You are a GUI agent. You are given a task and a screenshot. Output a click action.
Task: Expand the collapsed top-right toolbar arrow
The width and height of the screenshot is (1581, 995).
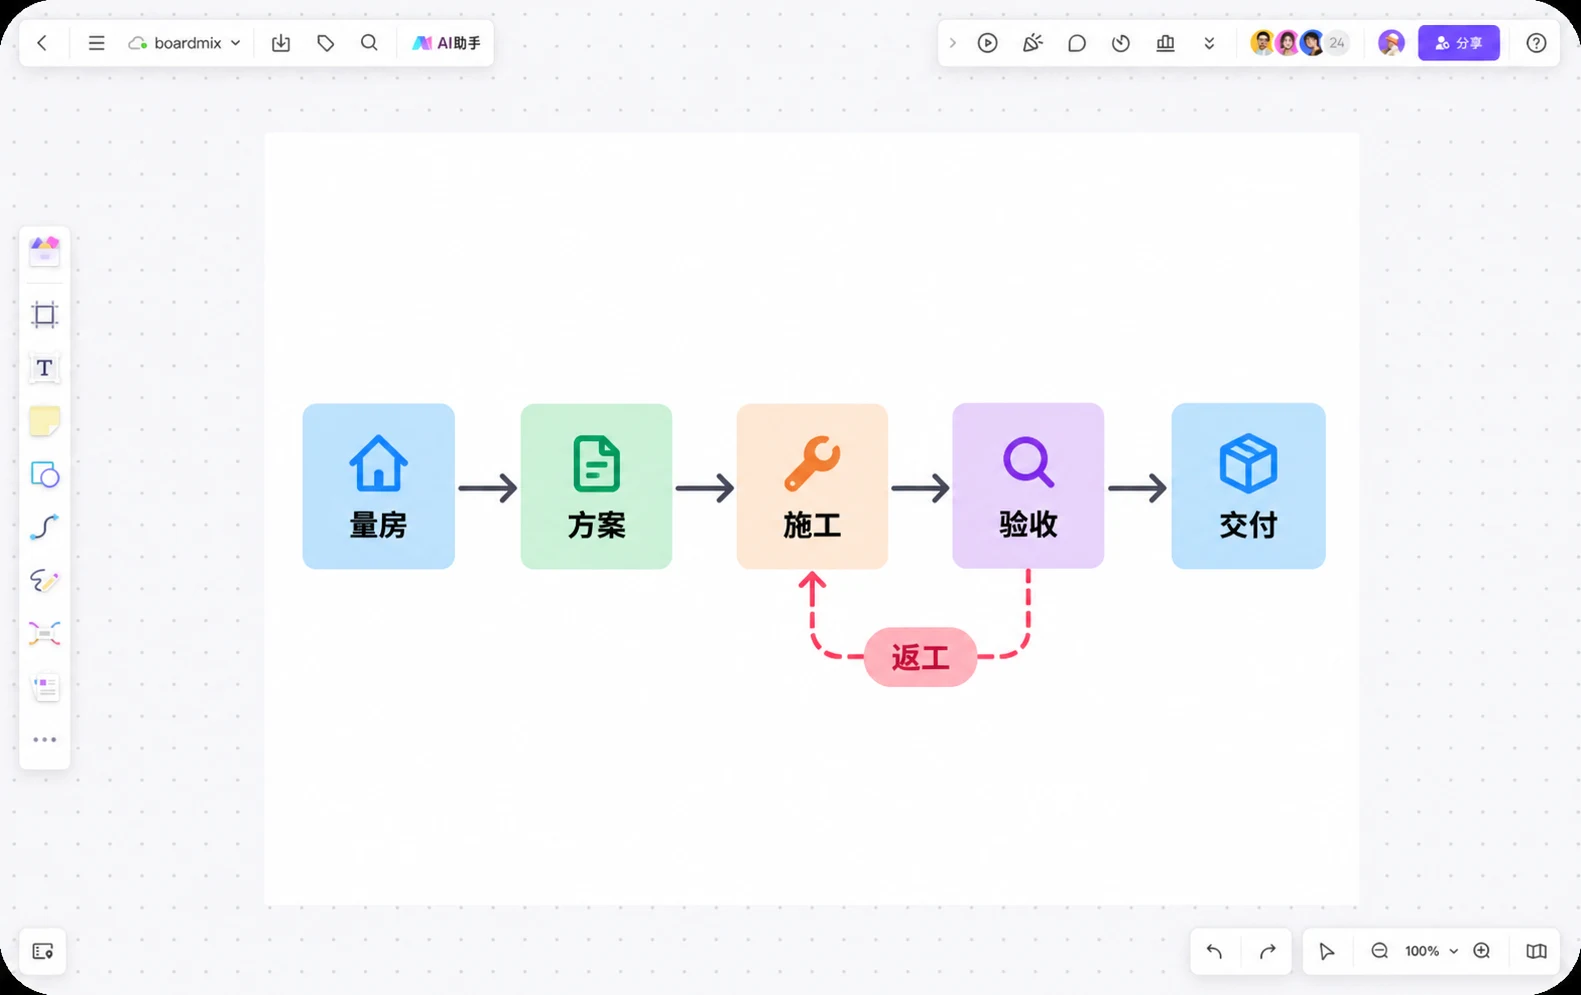(952, 43)
